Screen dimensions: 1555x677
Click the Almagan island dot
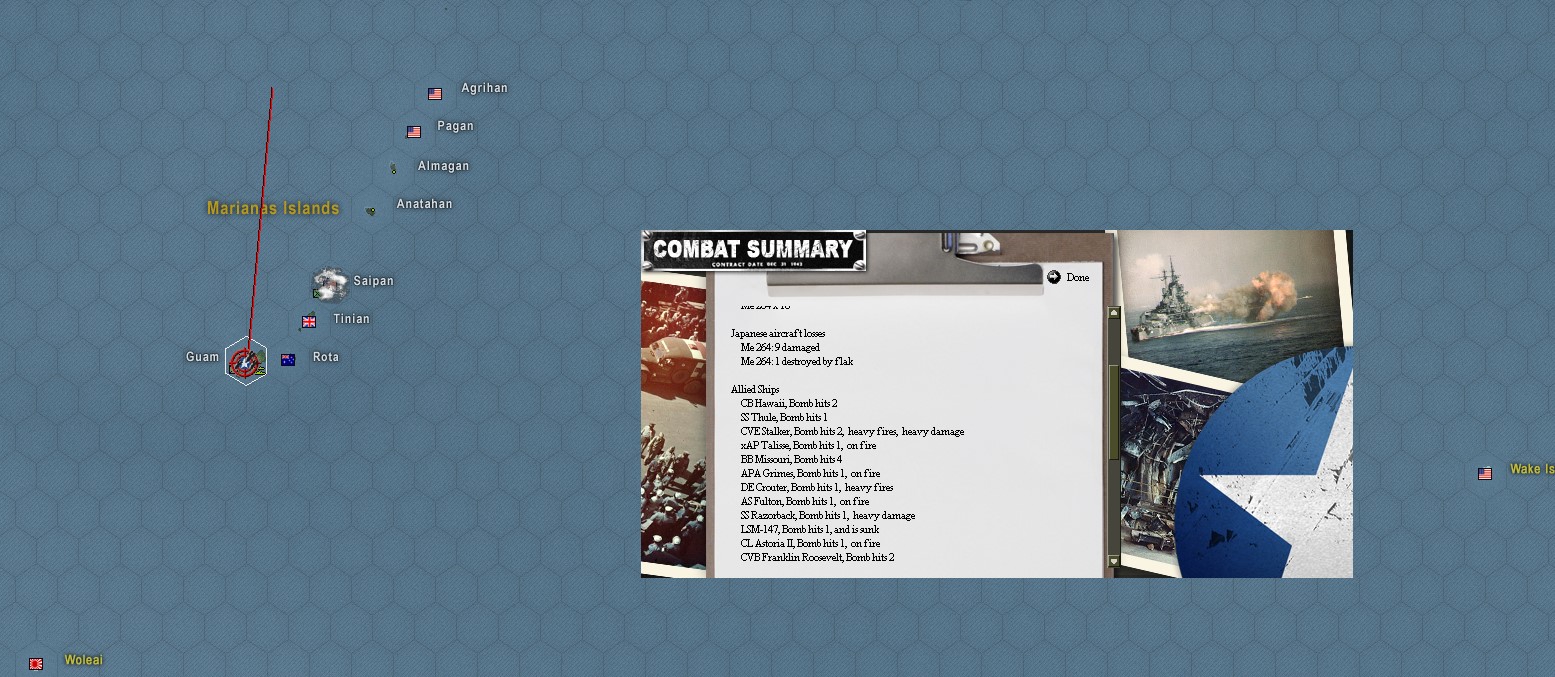tap(393, 169)
